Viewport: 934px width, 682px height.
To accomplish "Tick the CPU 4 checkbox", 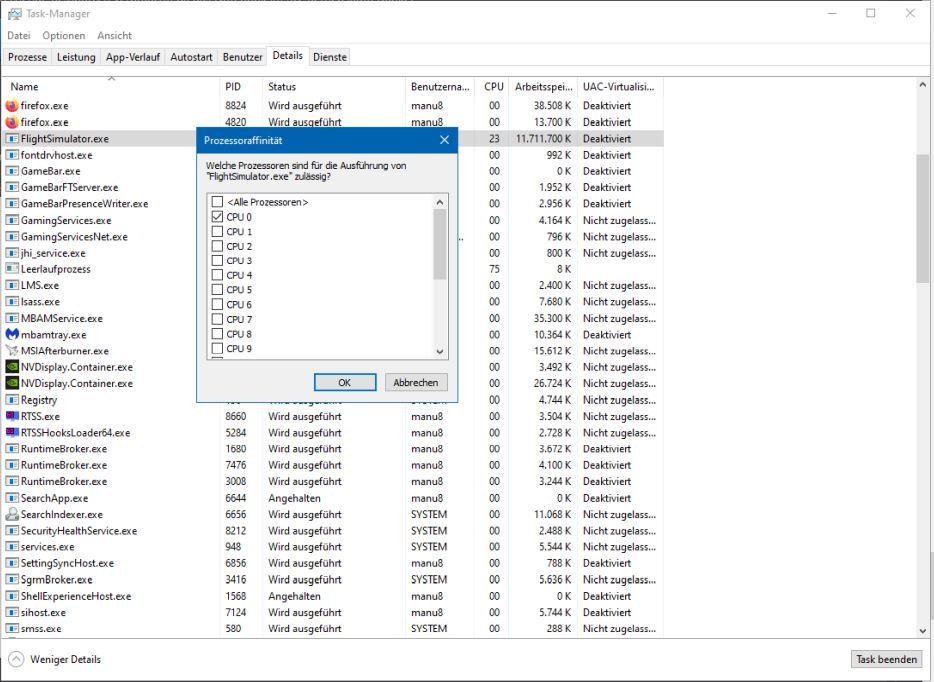I will (217, 275).
